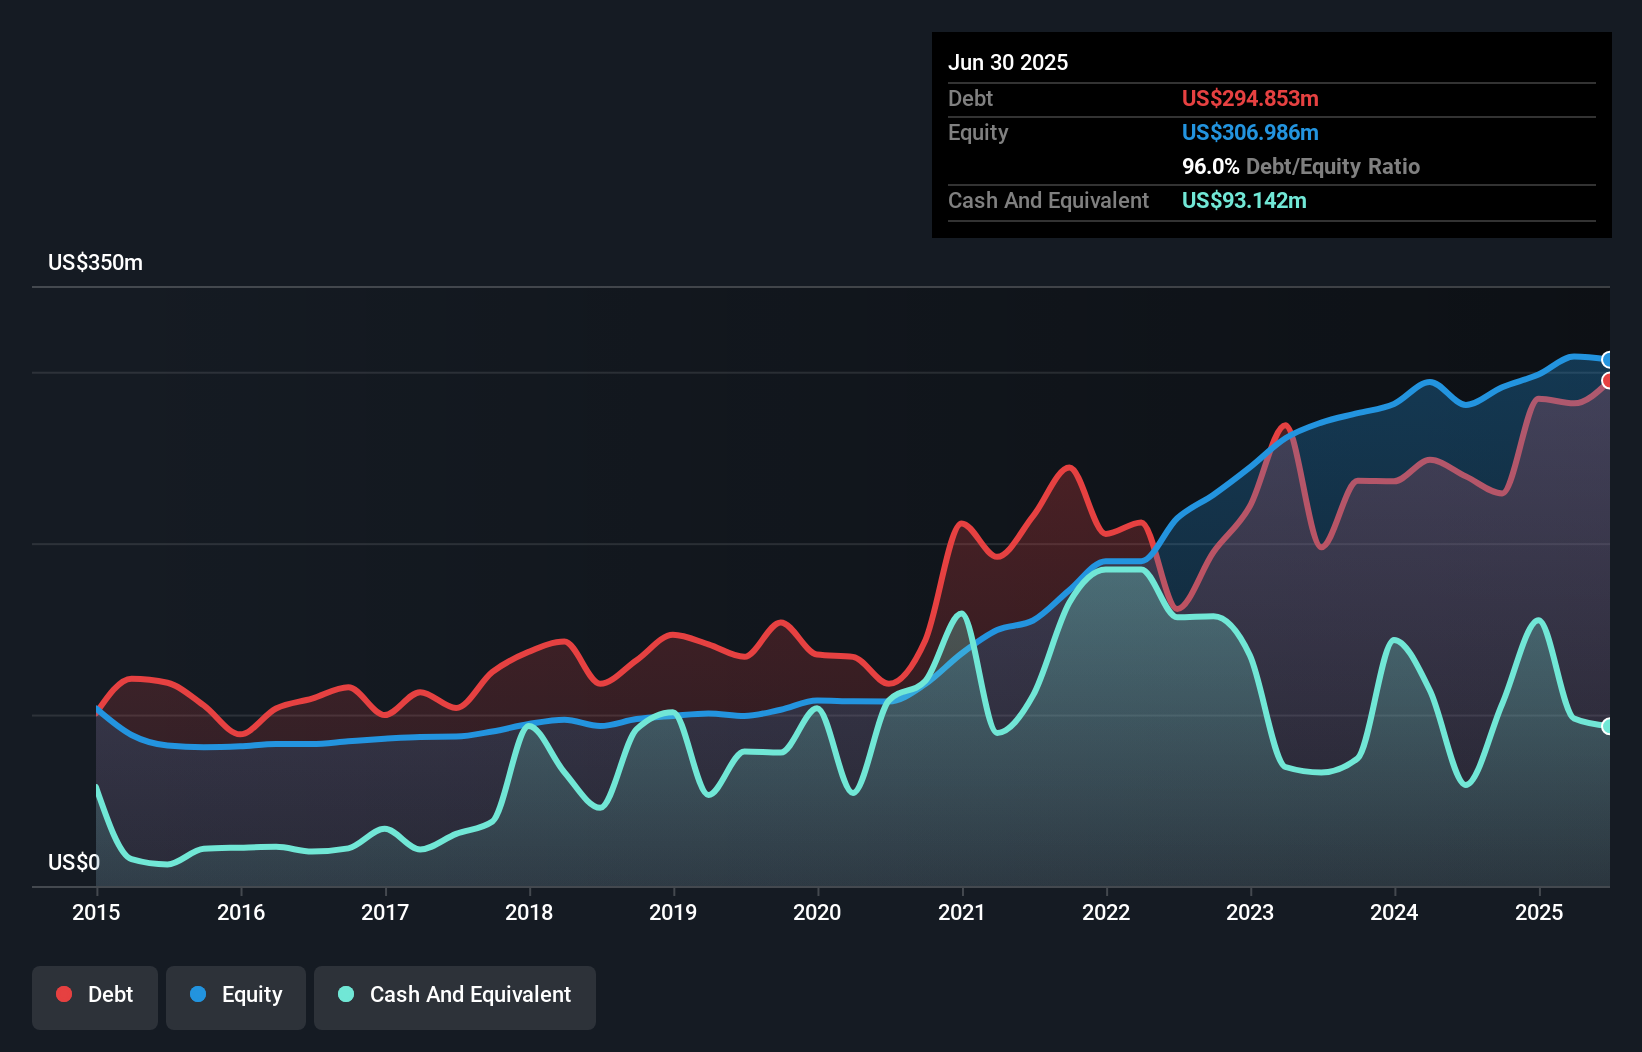The height and width of the screenshot is (1052, 1642).
Task: Select the 2018 x-axis label
Action: pyautogui.click(x=529, y=912)
